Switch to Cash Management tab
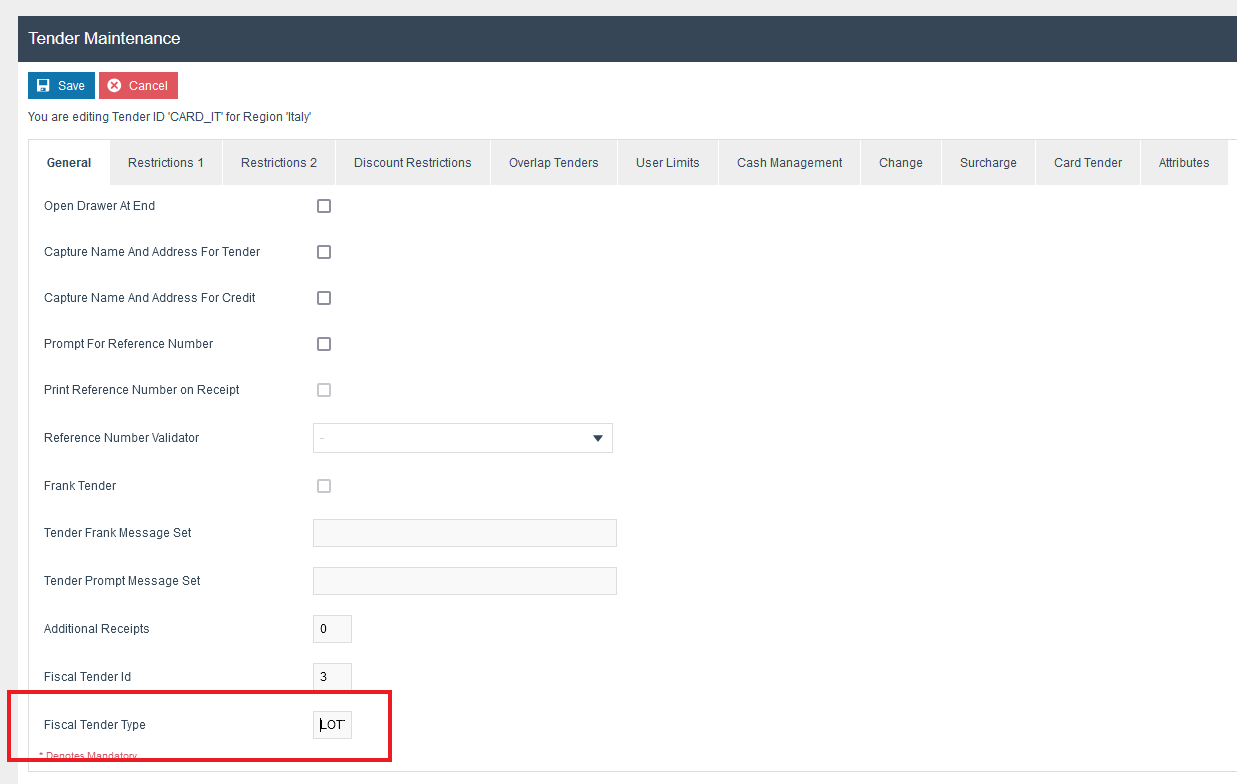The image size is (1237, 784). 789,163
